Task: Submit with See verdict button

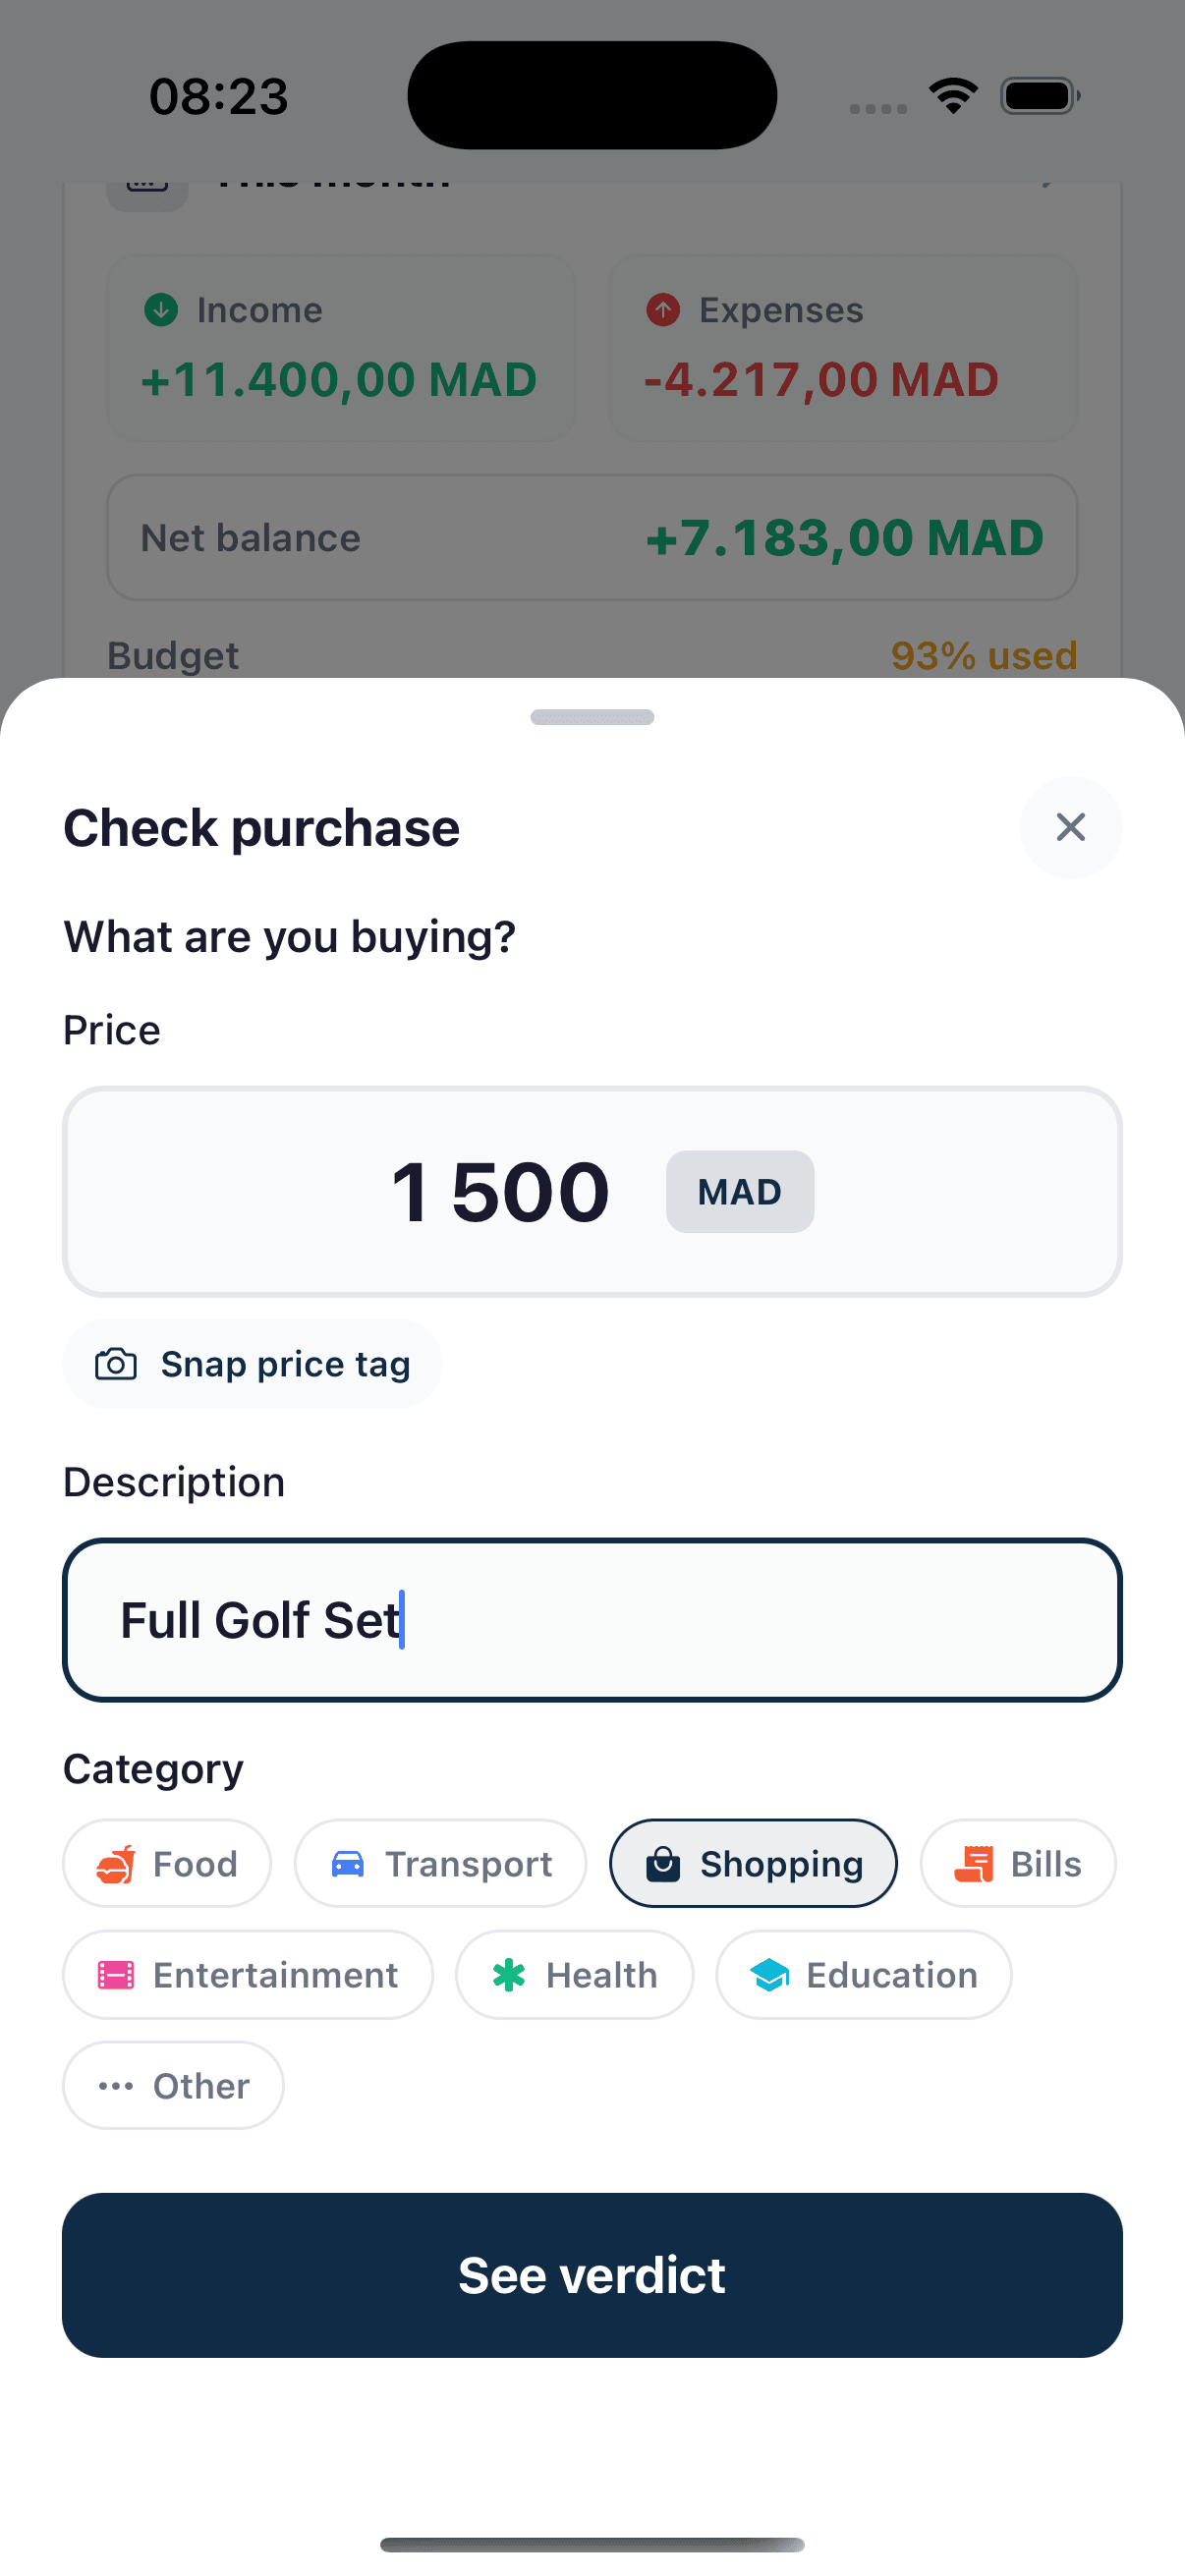Action: click(x=592, y=2275)
